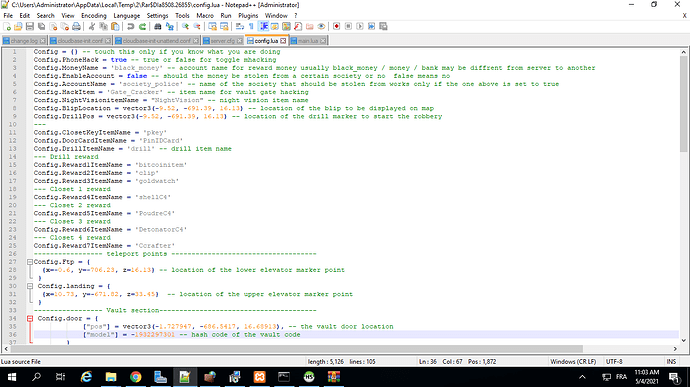The image size is (690, 387).
Task: Zoom in with magnifier plus icon
Action: click(185, 26)
